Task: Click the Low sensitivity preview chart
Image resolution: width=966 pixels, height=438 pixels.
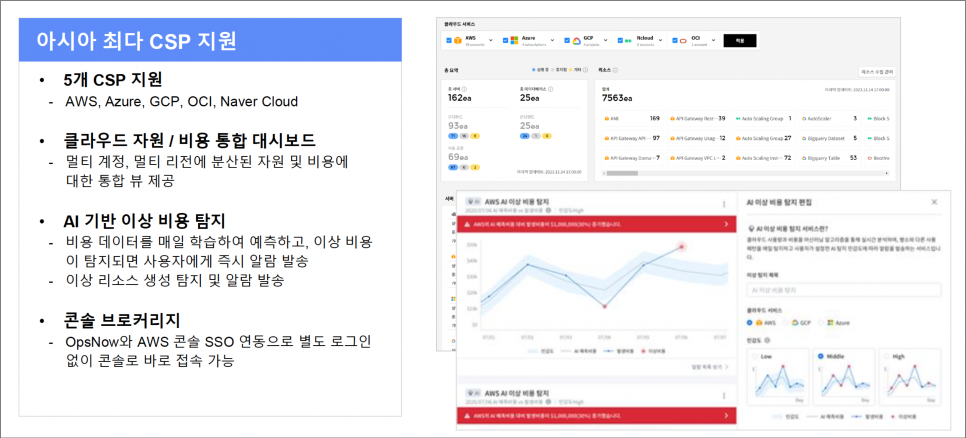Action: click(x=776, y=381)
